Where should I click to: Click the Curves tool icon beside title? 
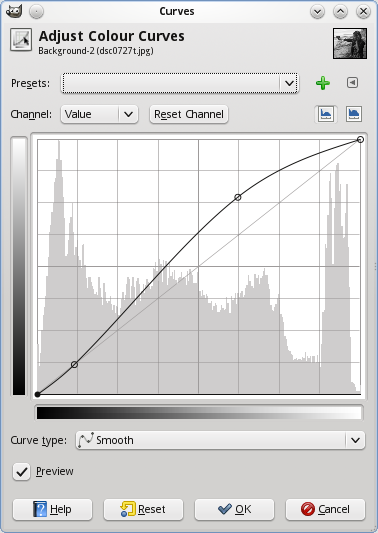[x=21, y=40]
